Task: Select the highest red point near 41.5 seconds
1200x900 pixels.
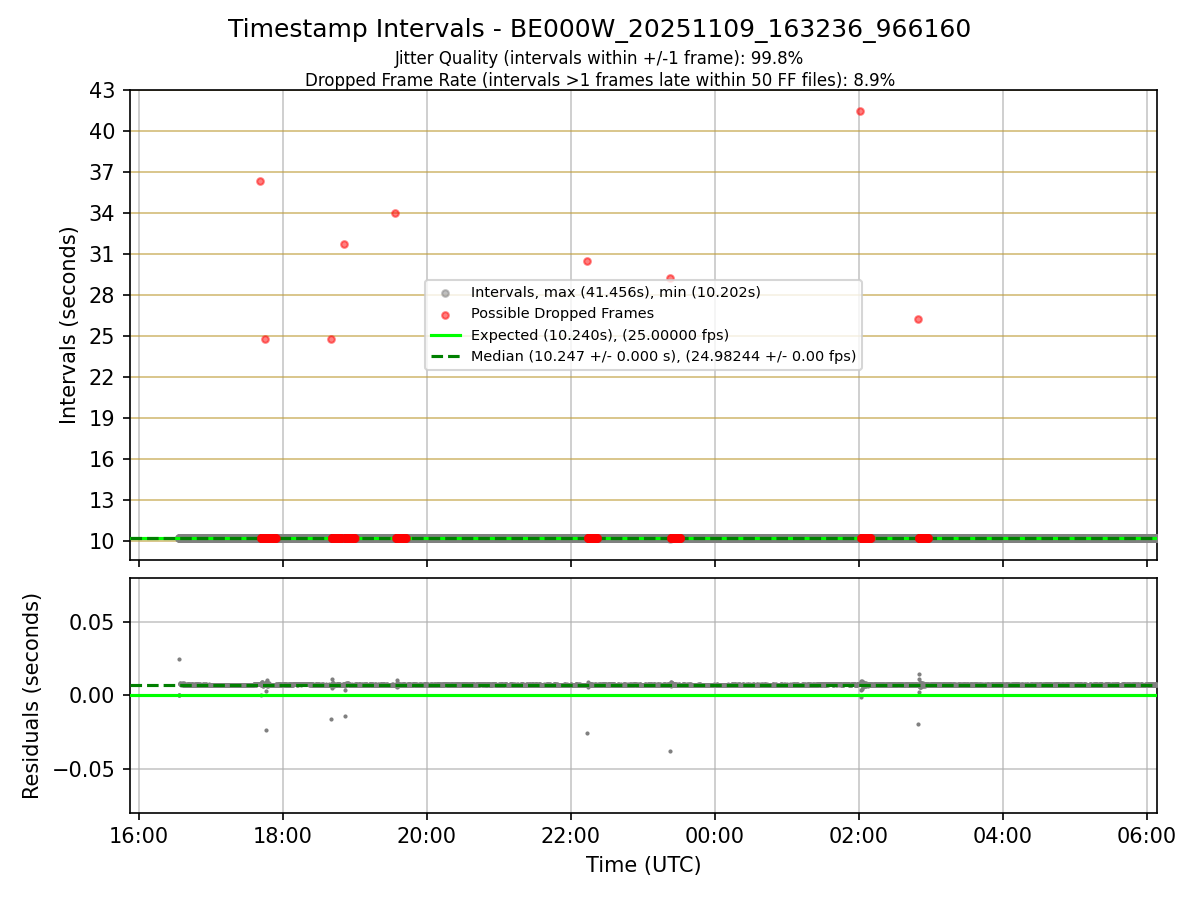Action: pyautogui.click(x=860, y=111)
